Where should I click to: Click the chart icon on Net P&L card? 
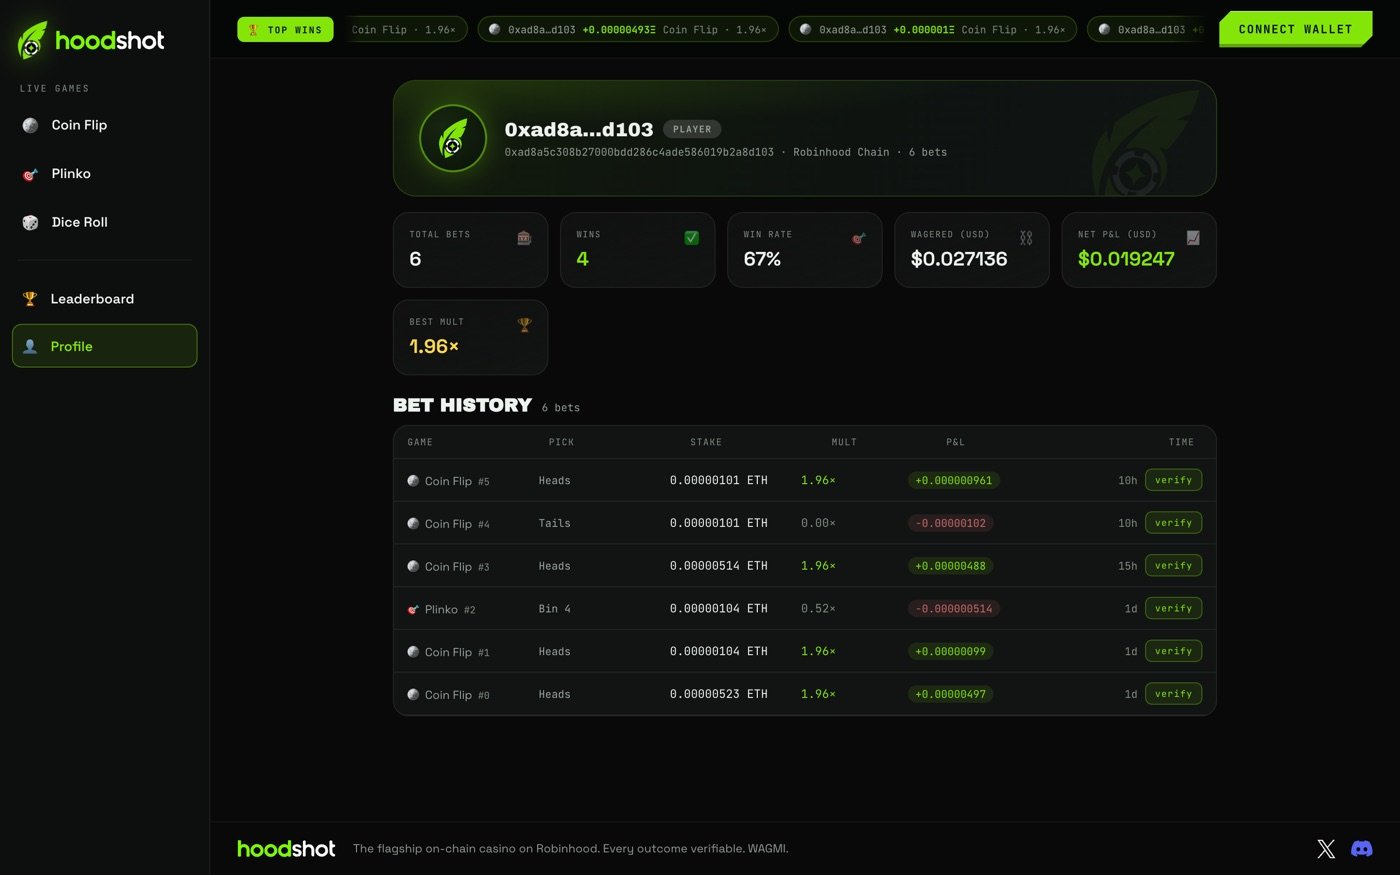(x=1193, y=238)
